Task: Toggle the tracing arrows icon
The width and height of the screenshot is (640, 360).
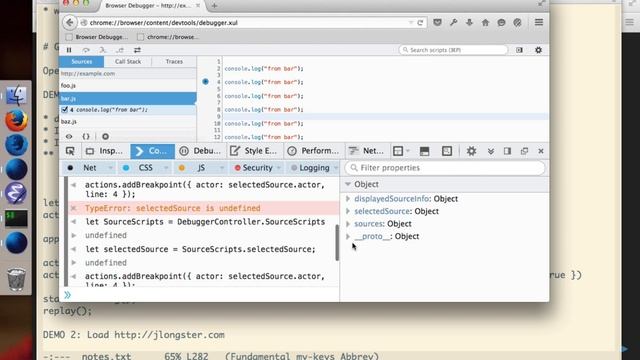Action: [x=137, y=50]
